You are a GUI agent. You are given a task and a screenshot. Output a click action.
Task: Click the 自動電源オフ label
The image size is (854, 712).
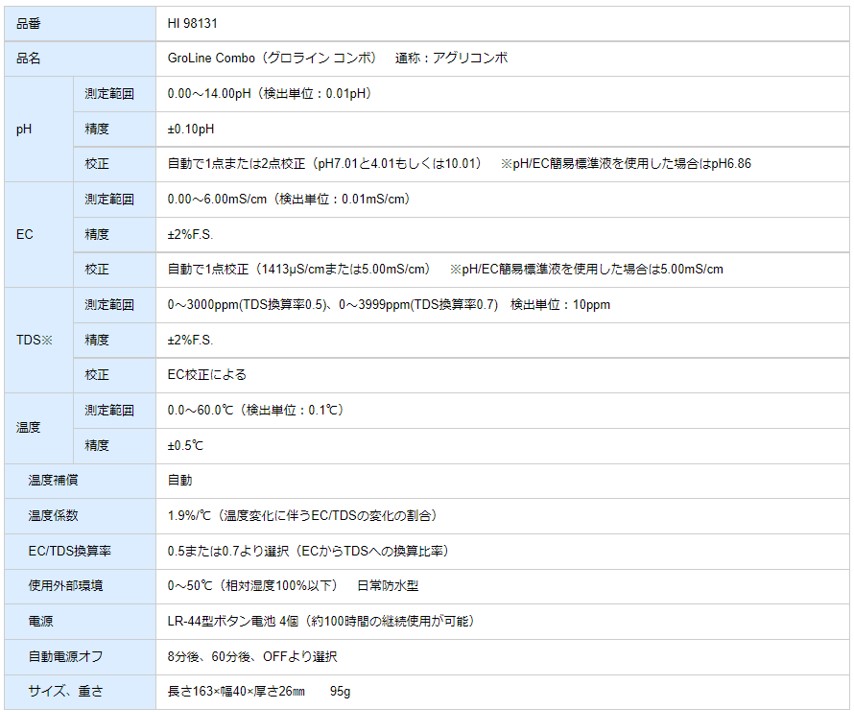(65, 657)
